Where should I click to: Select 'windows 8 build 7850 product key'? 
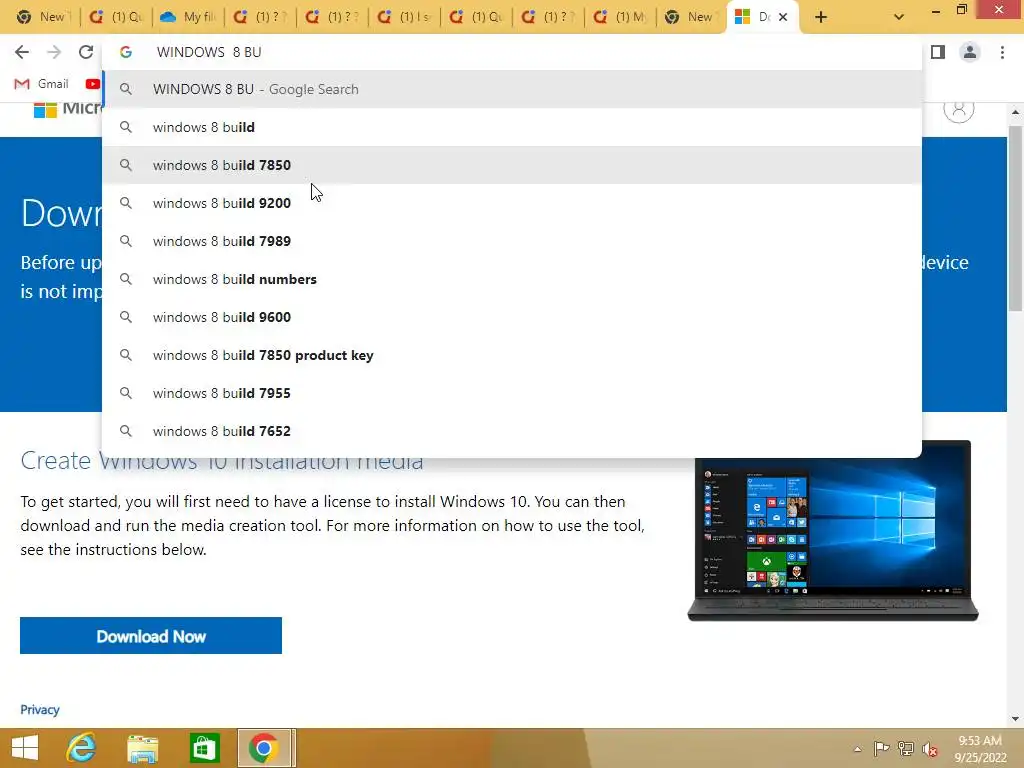tap(512, 355)
